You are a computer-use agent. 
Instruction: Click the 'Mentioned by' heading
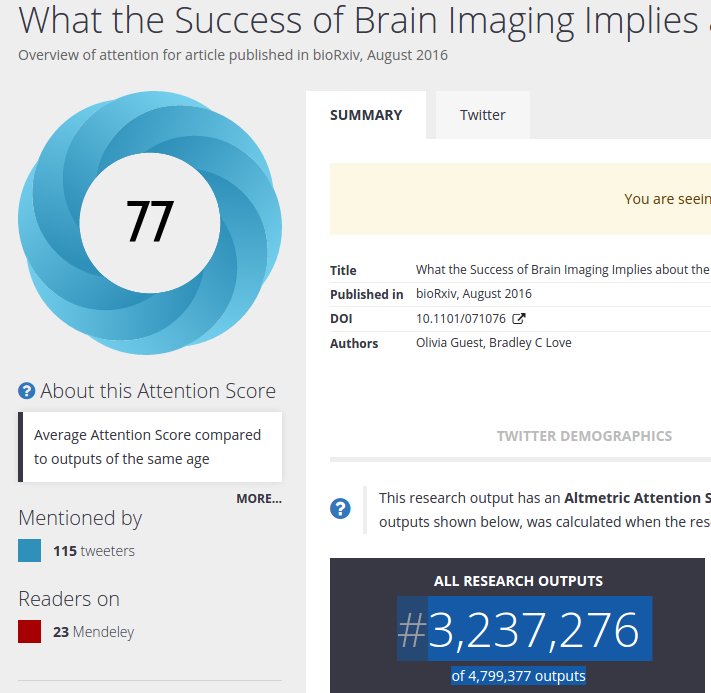point(80,518)
